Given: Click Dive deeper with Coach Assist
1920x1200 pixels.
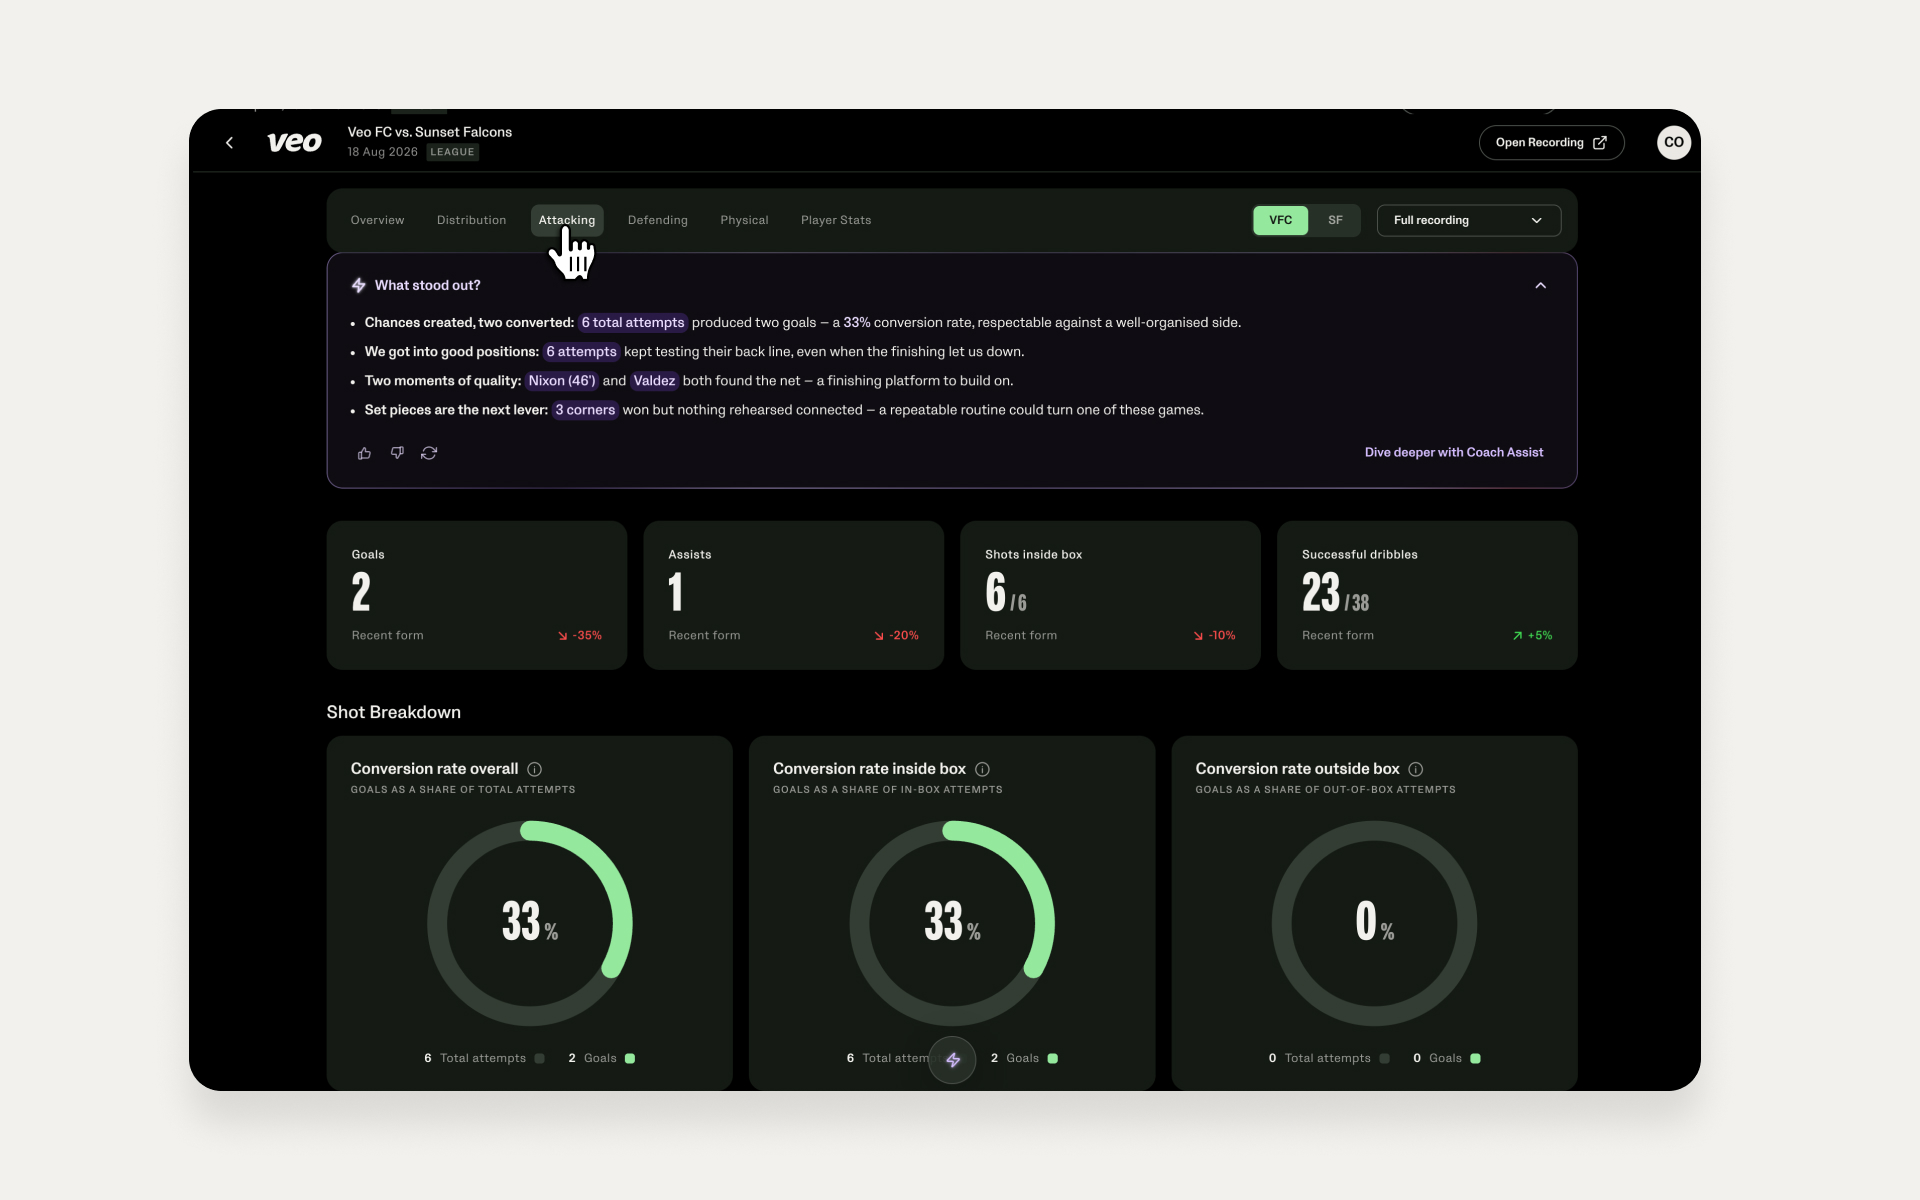Looking at the screenshot, I should tap(1454, 453).
